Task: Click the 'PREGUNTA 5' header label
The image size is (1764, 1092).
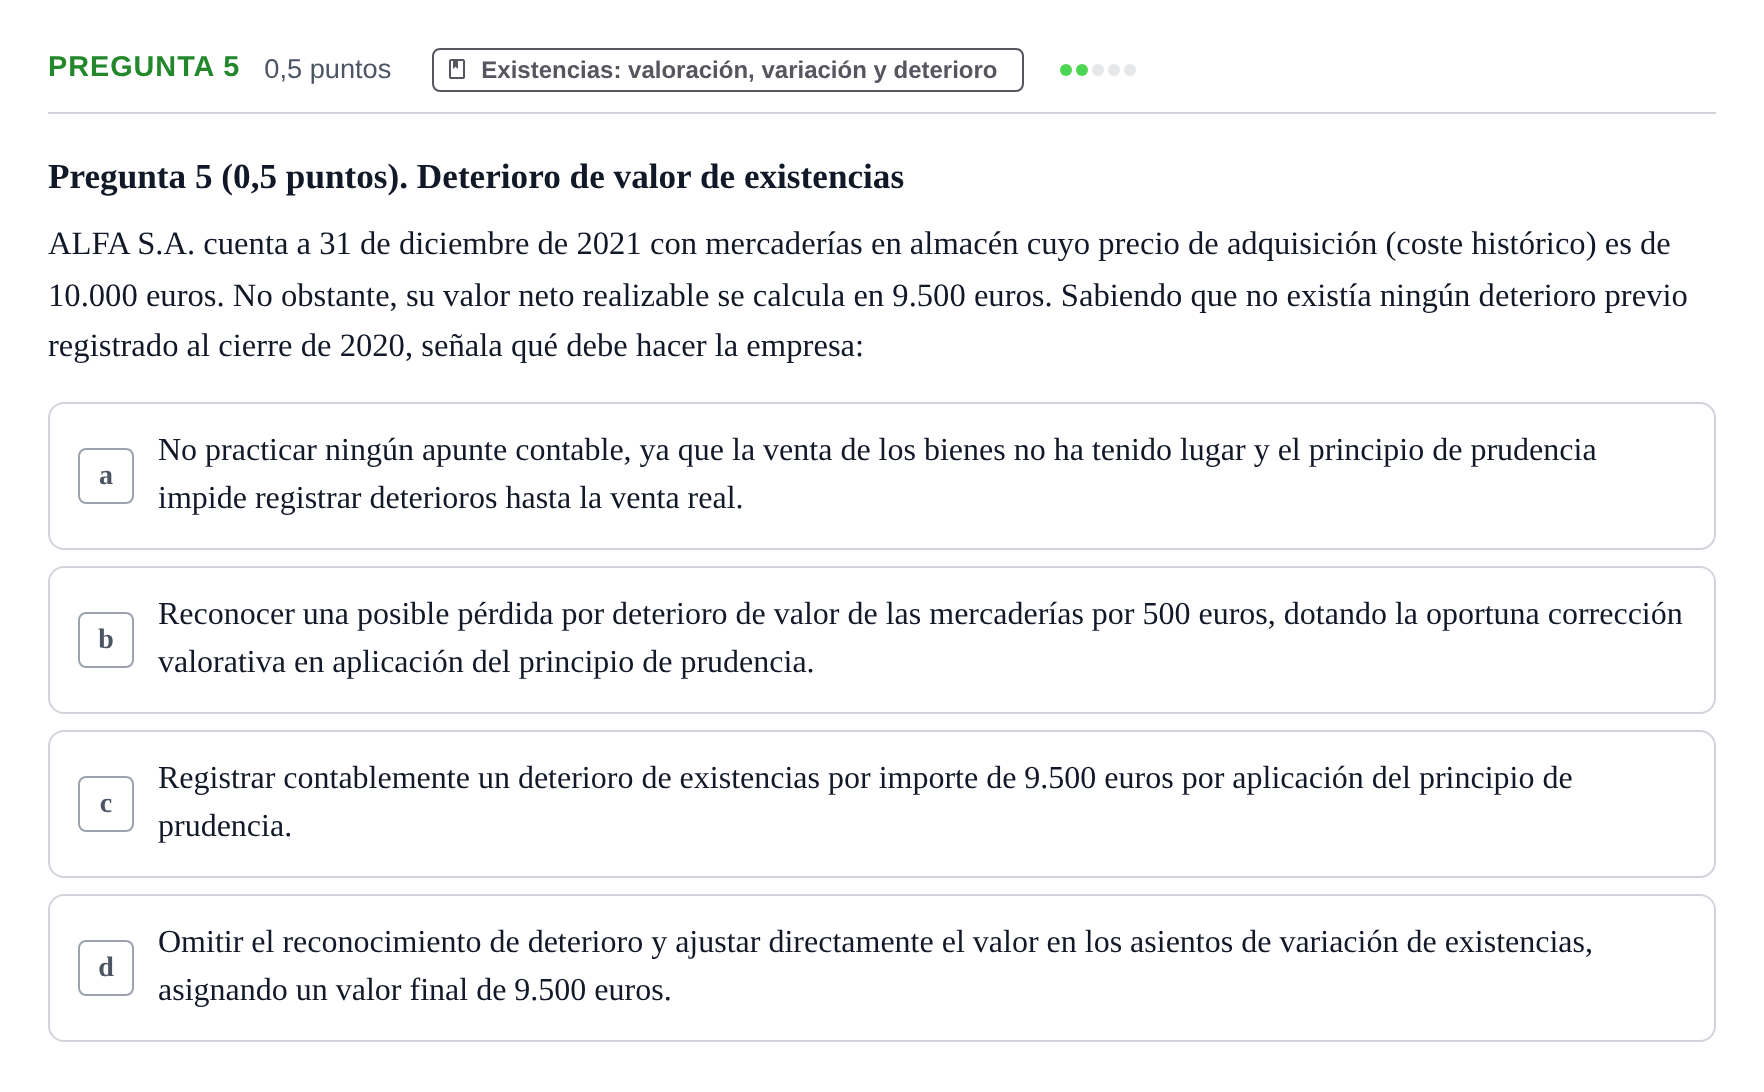Action: point(144,67)
